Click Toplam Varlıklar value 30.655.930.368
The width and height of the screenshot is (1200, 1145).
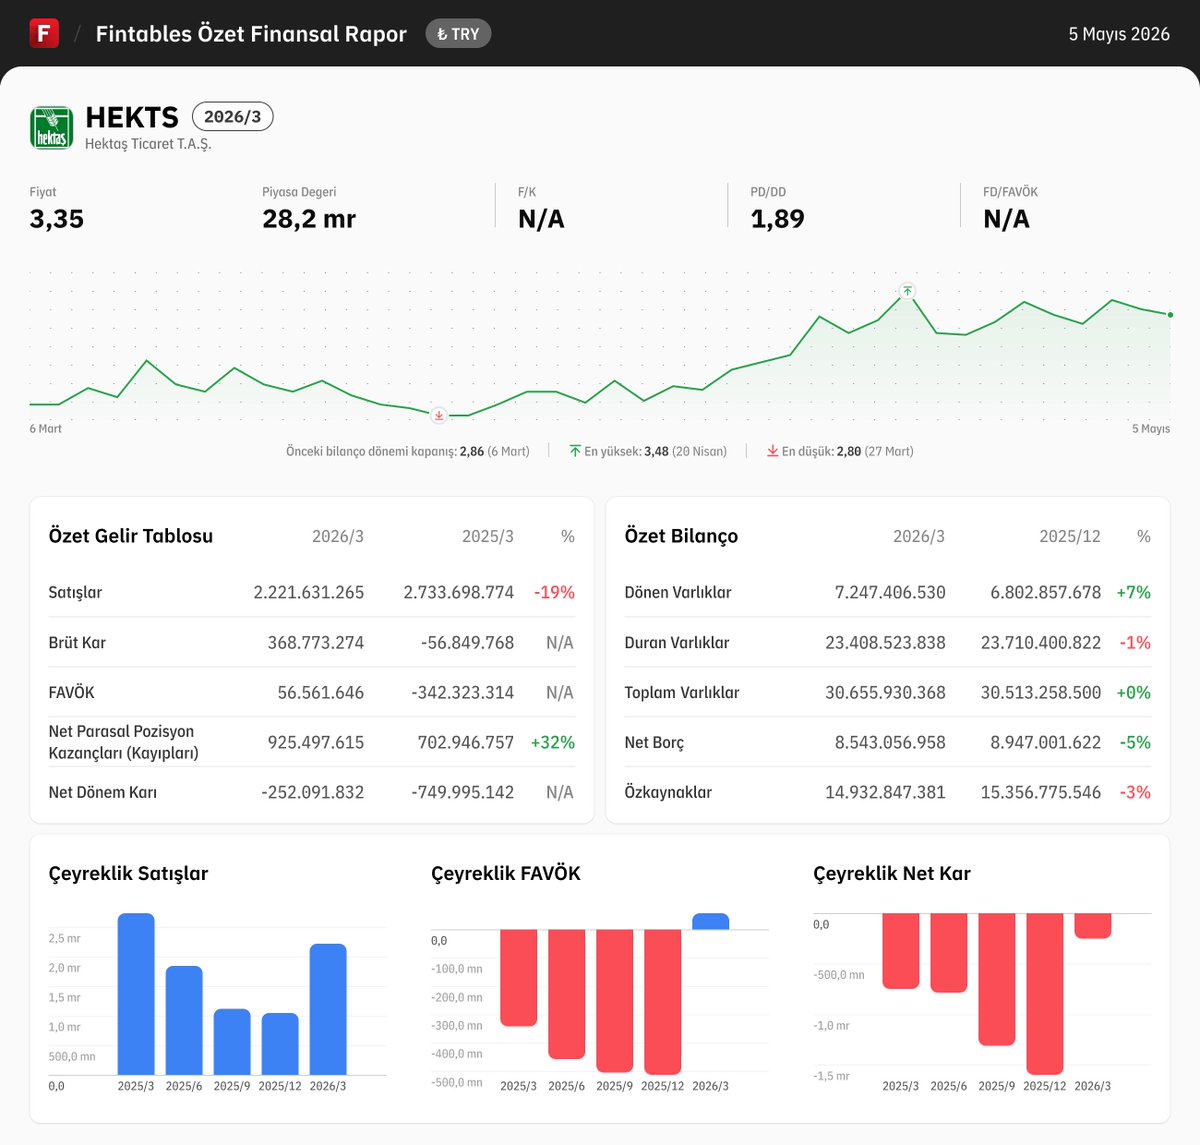click(x=885, y=692)
